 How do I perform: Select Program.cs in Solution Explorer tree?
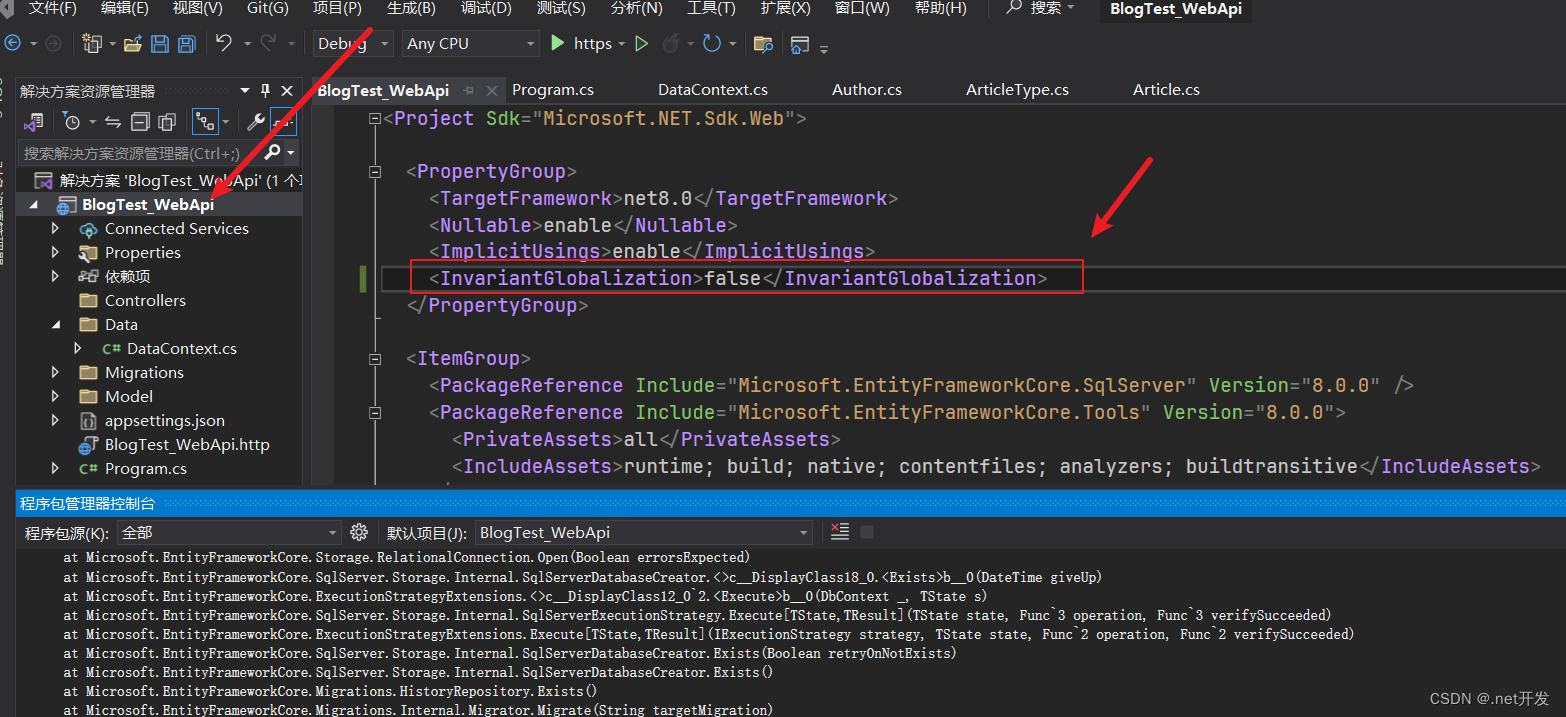coord(146,468)
